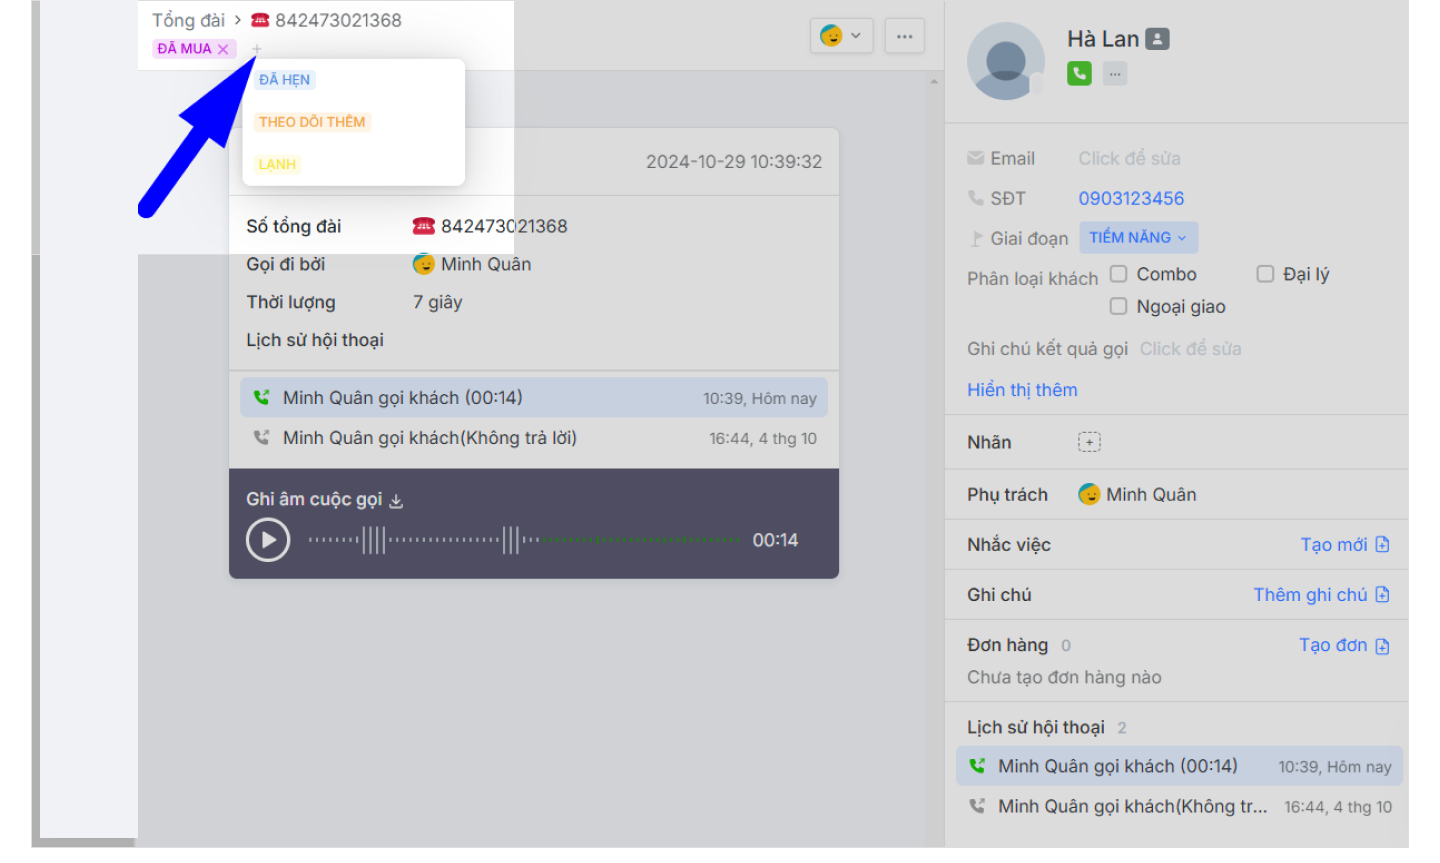Open the more options ellipsis button
The image size is (1440, 863).
pyautogui.click(x=904, y=36)
